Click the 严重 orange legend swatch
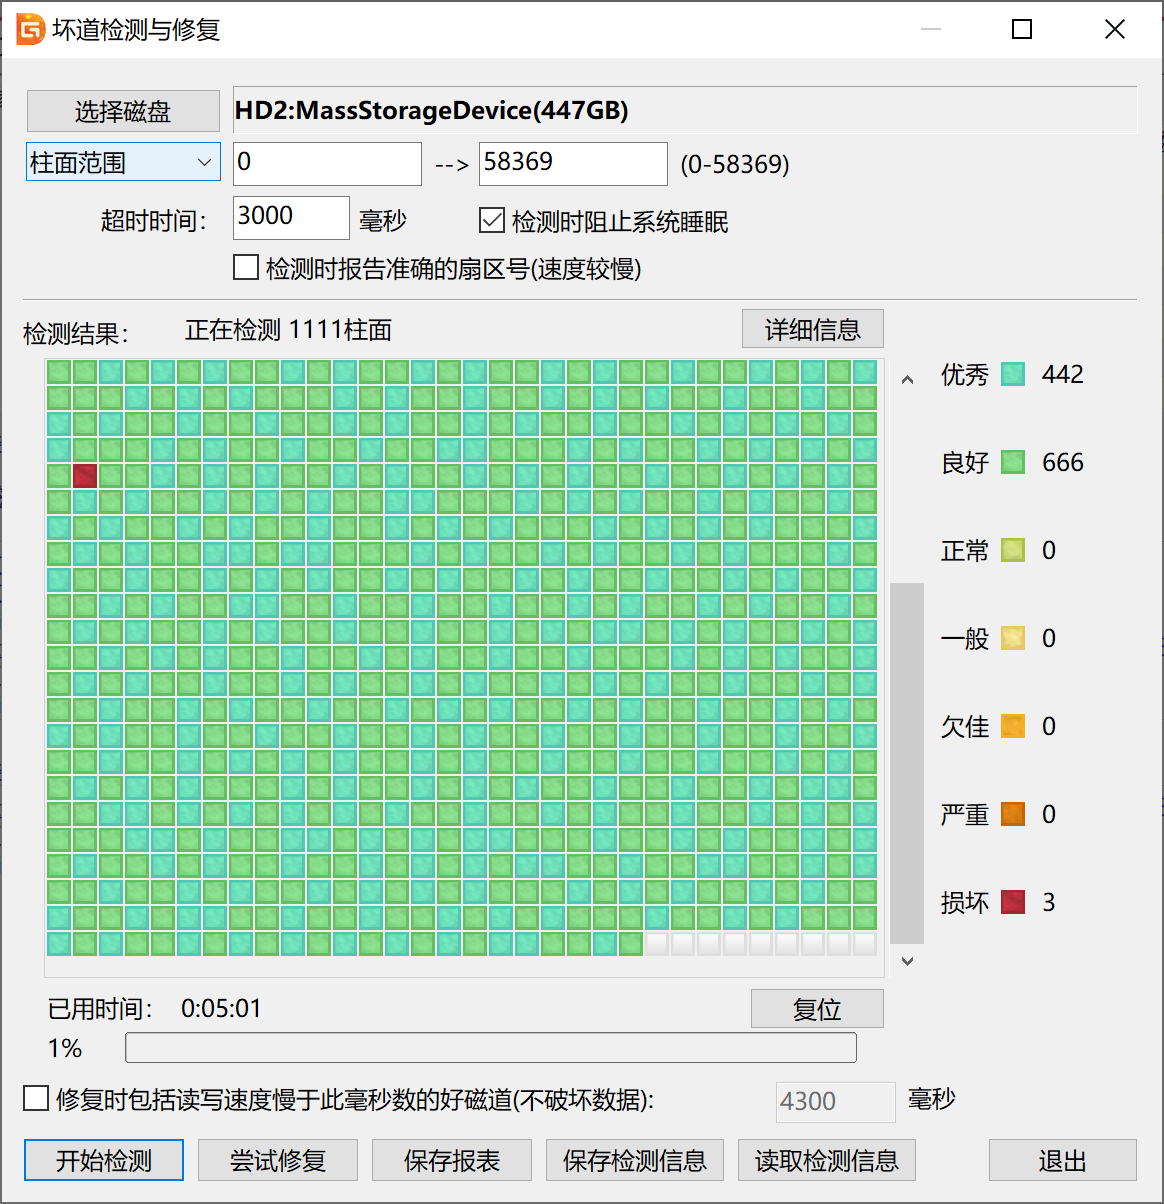Viewport: 1164px width, 1204px height. pyautogui.click(x=1013, y=815)
